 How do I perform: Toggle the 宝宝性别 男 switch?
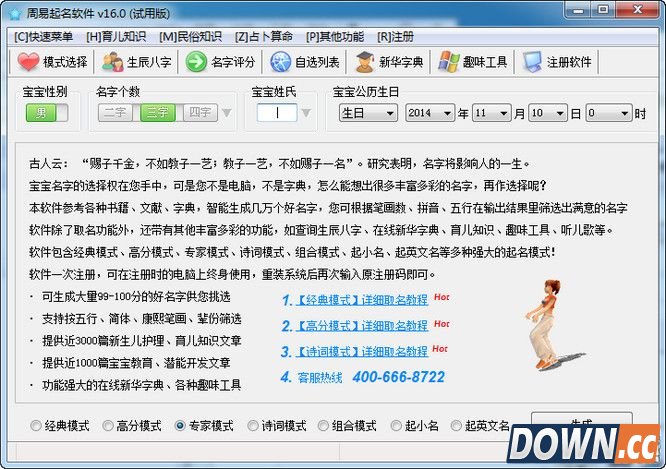pyautogui.click(x=47, y=113)
